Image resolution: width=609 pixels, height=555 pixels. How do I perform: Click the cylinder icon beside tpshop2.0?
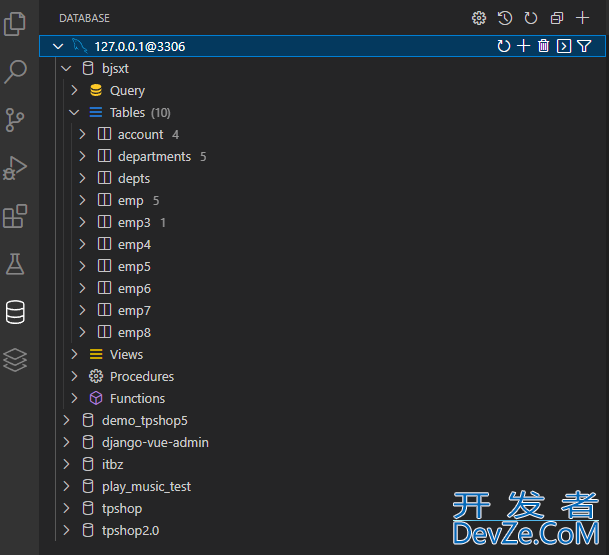pos(88,530)
